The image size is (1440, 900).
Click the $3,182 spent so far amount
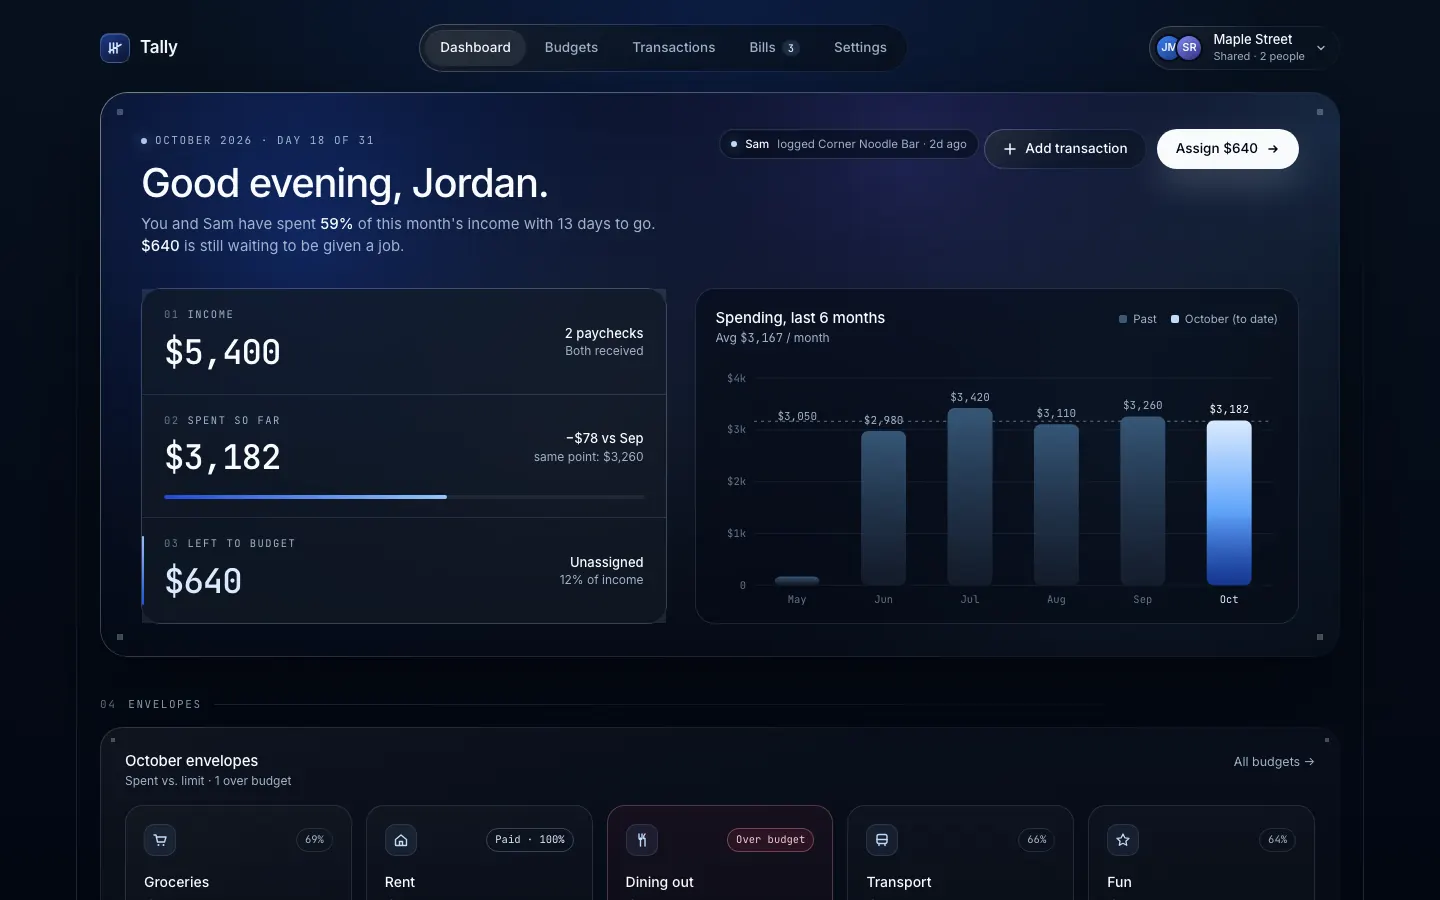[x=223, y=457]
